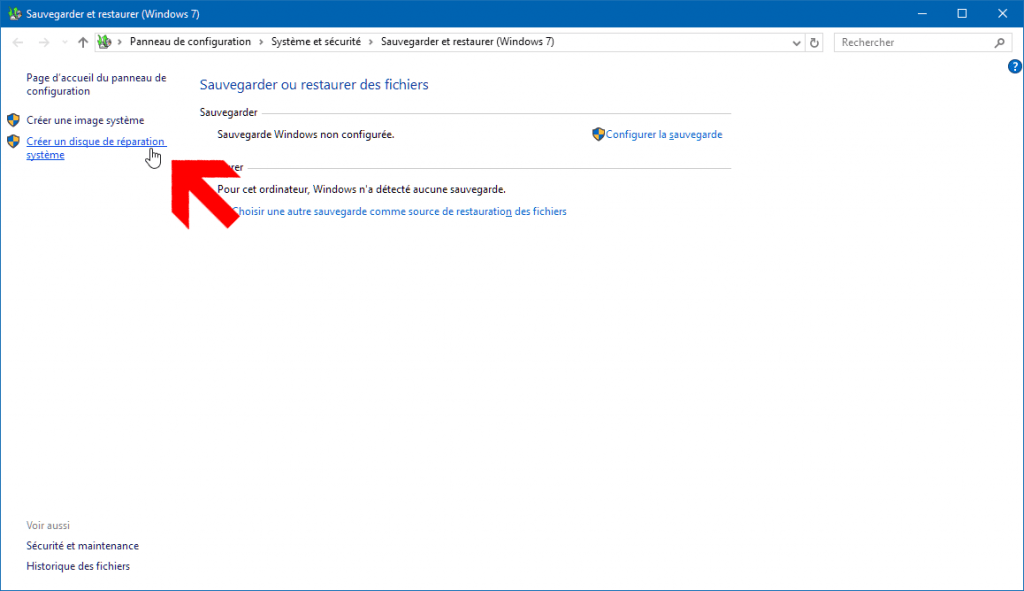Click the shield icon next to Configurer la sauvegarde
This screenshot has width=1024, height=591.
coord(598,134)
